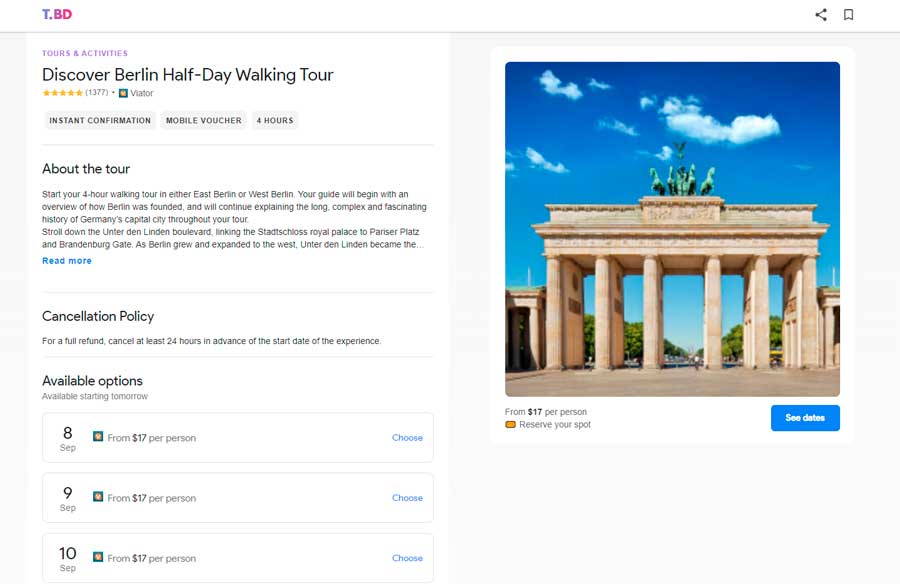Click the (1377) review count
The image size is (900, 584).
(97, 93)
